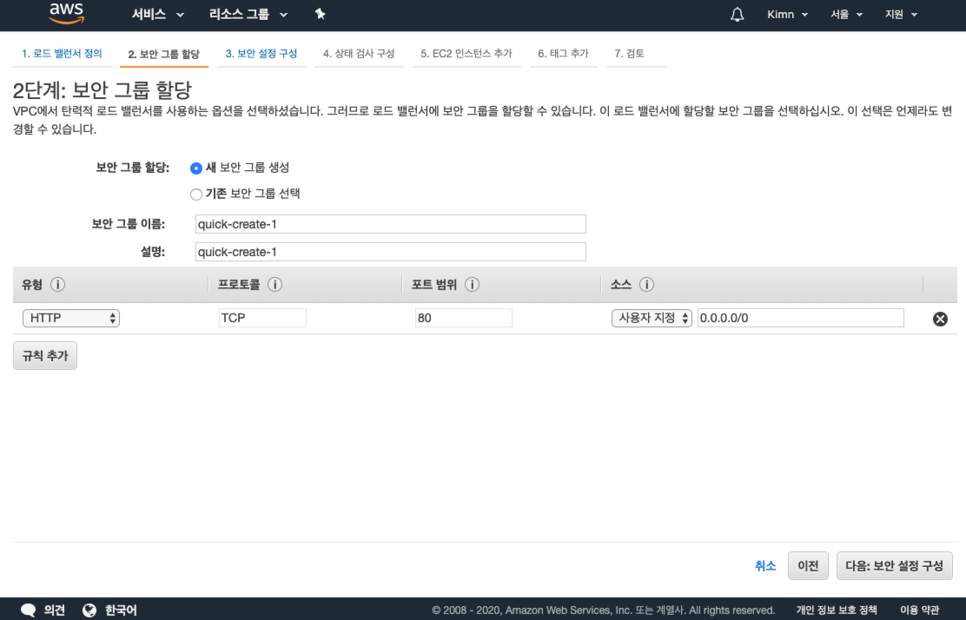Click the 의견 feedback link
Image resolution: width=966 pixels, height=620 pixels.
(54, 610)
